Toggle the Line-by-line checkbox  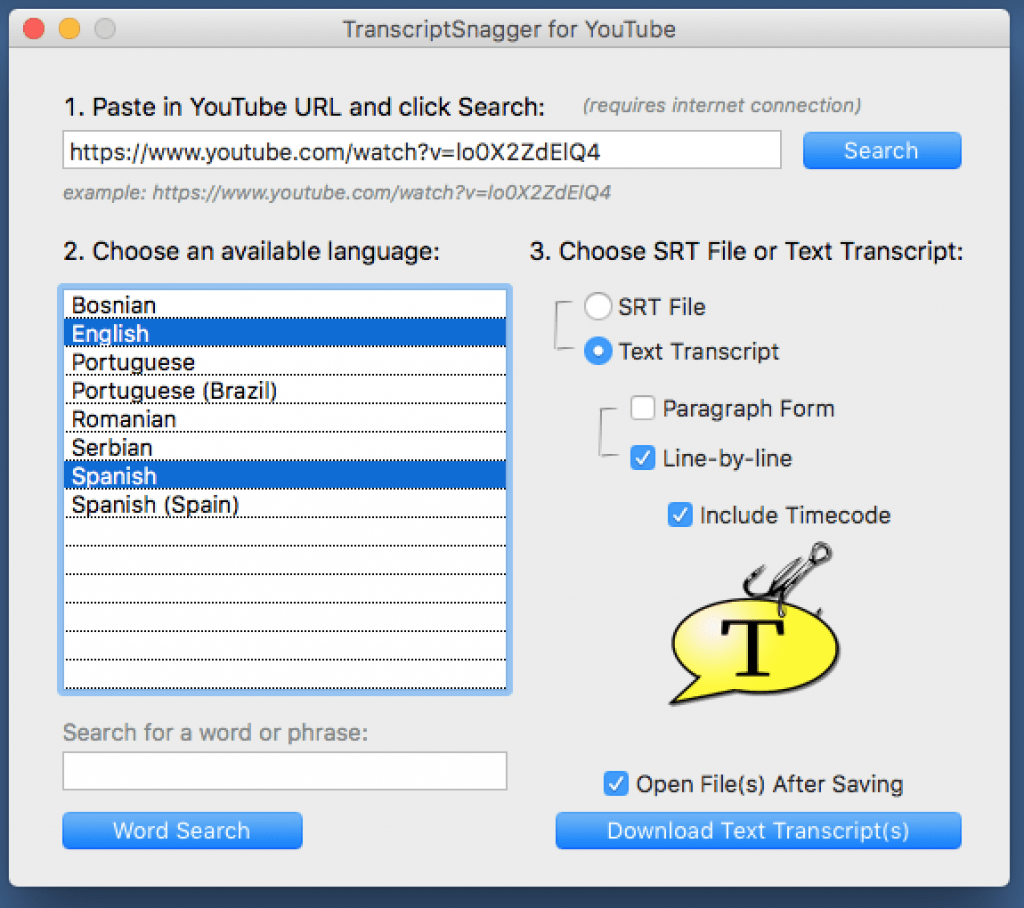click(x=643, y=458)
